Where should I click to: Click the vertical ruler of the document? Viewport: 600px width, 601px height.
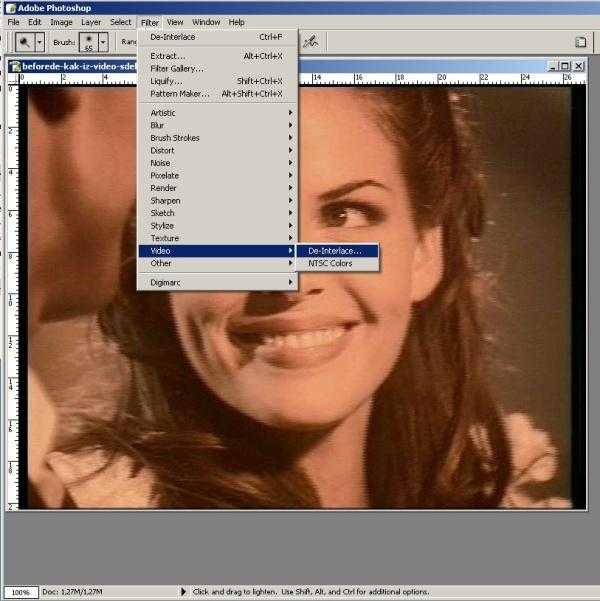(13, 297)
